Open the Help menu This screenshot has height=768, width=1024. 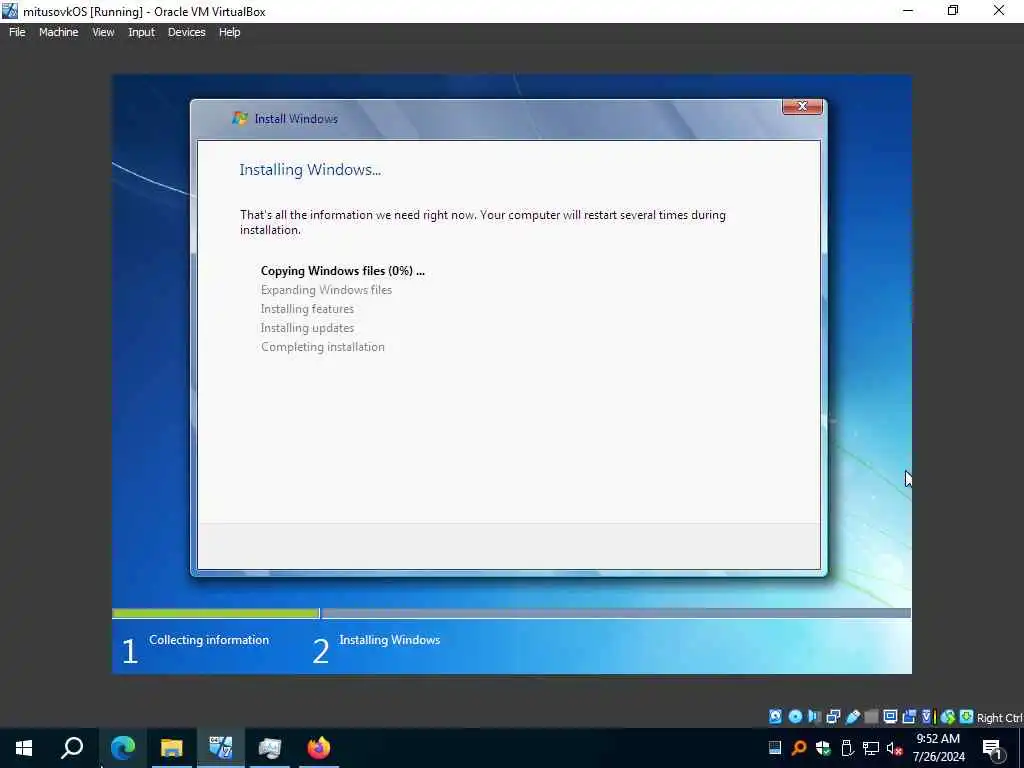(x=229, y=32)
